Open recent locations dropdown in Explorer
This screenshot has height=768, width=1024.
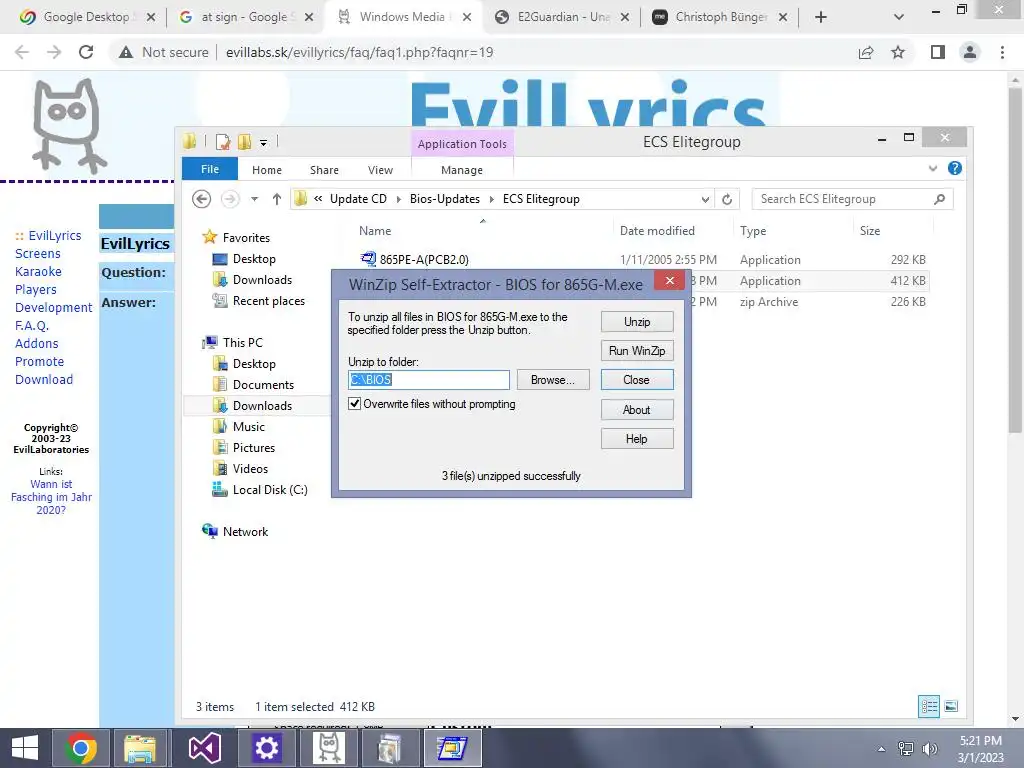point(254,199)
